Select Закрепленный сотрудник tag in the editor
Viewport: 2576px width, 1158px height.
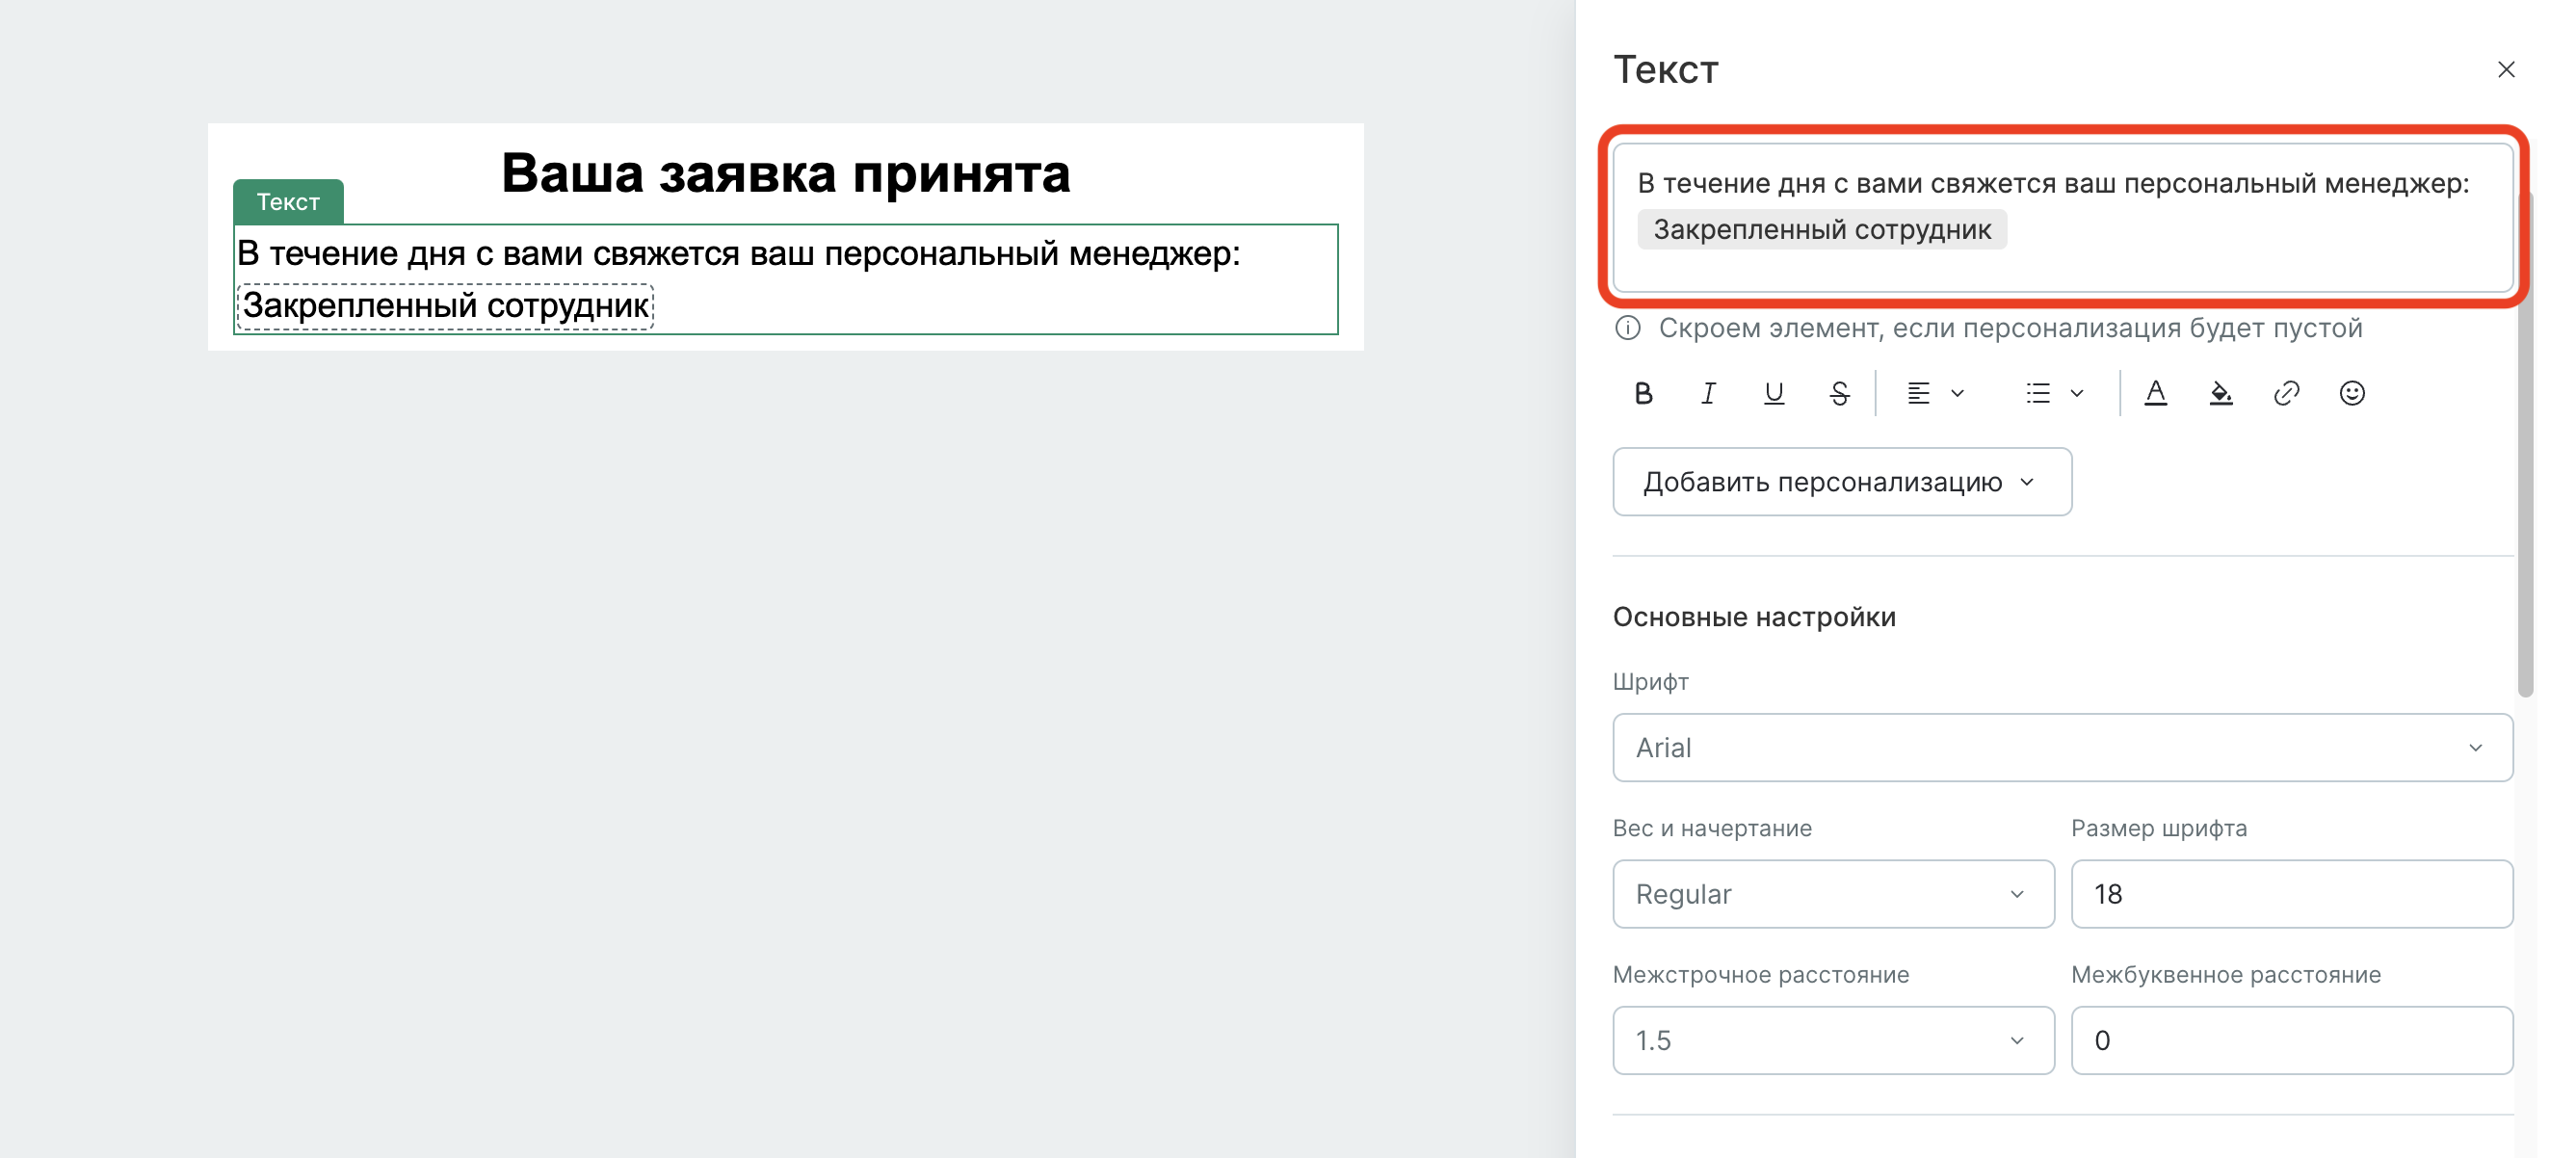click(x=1822, y=229)
